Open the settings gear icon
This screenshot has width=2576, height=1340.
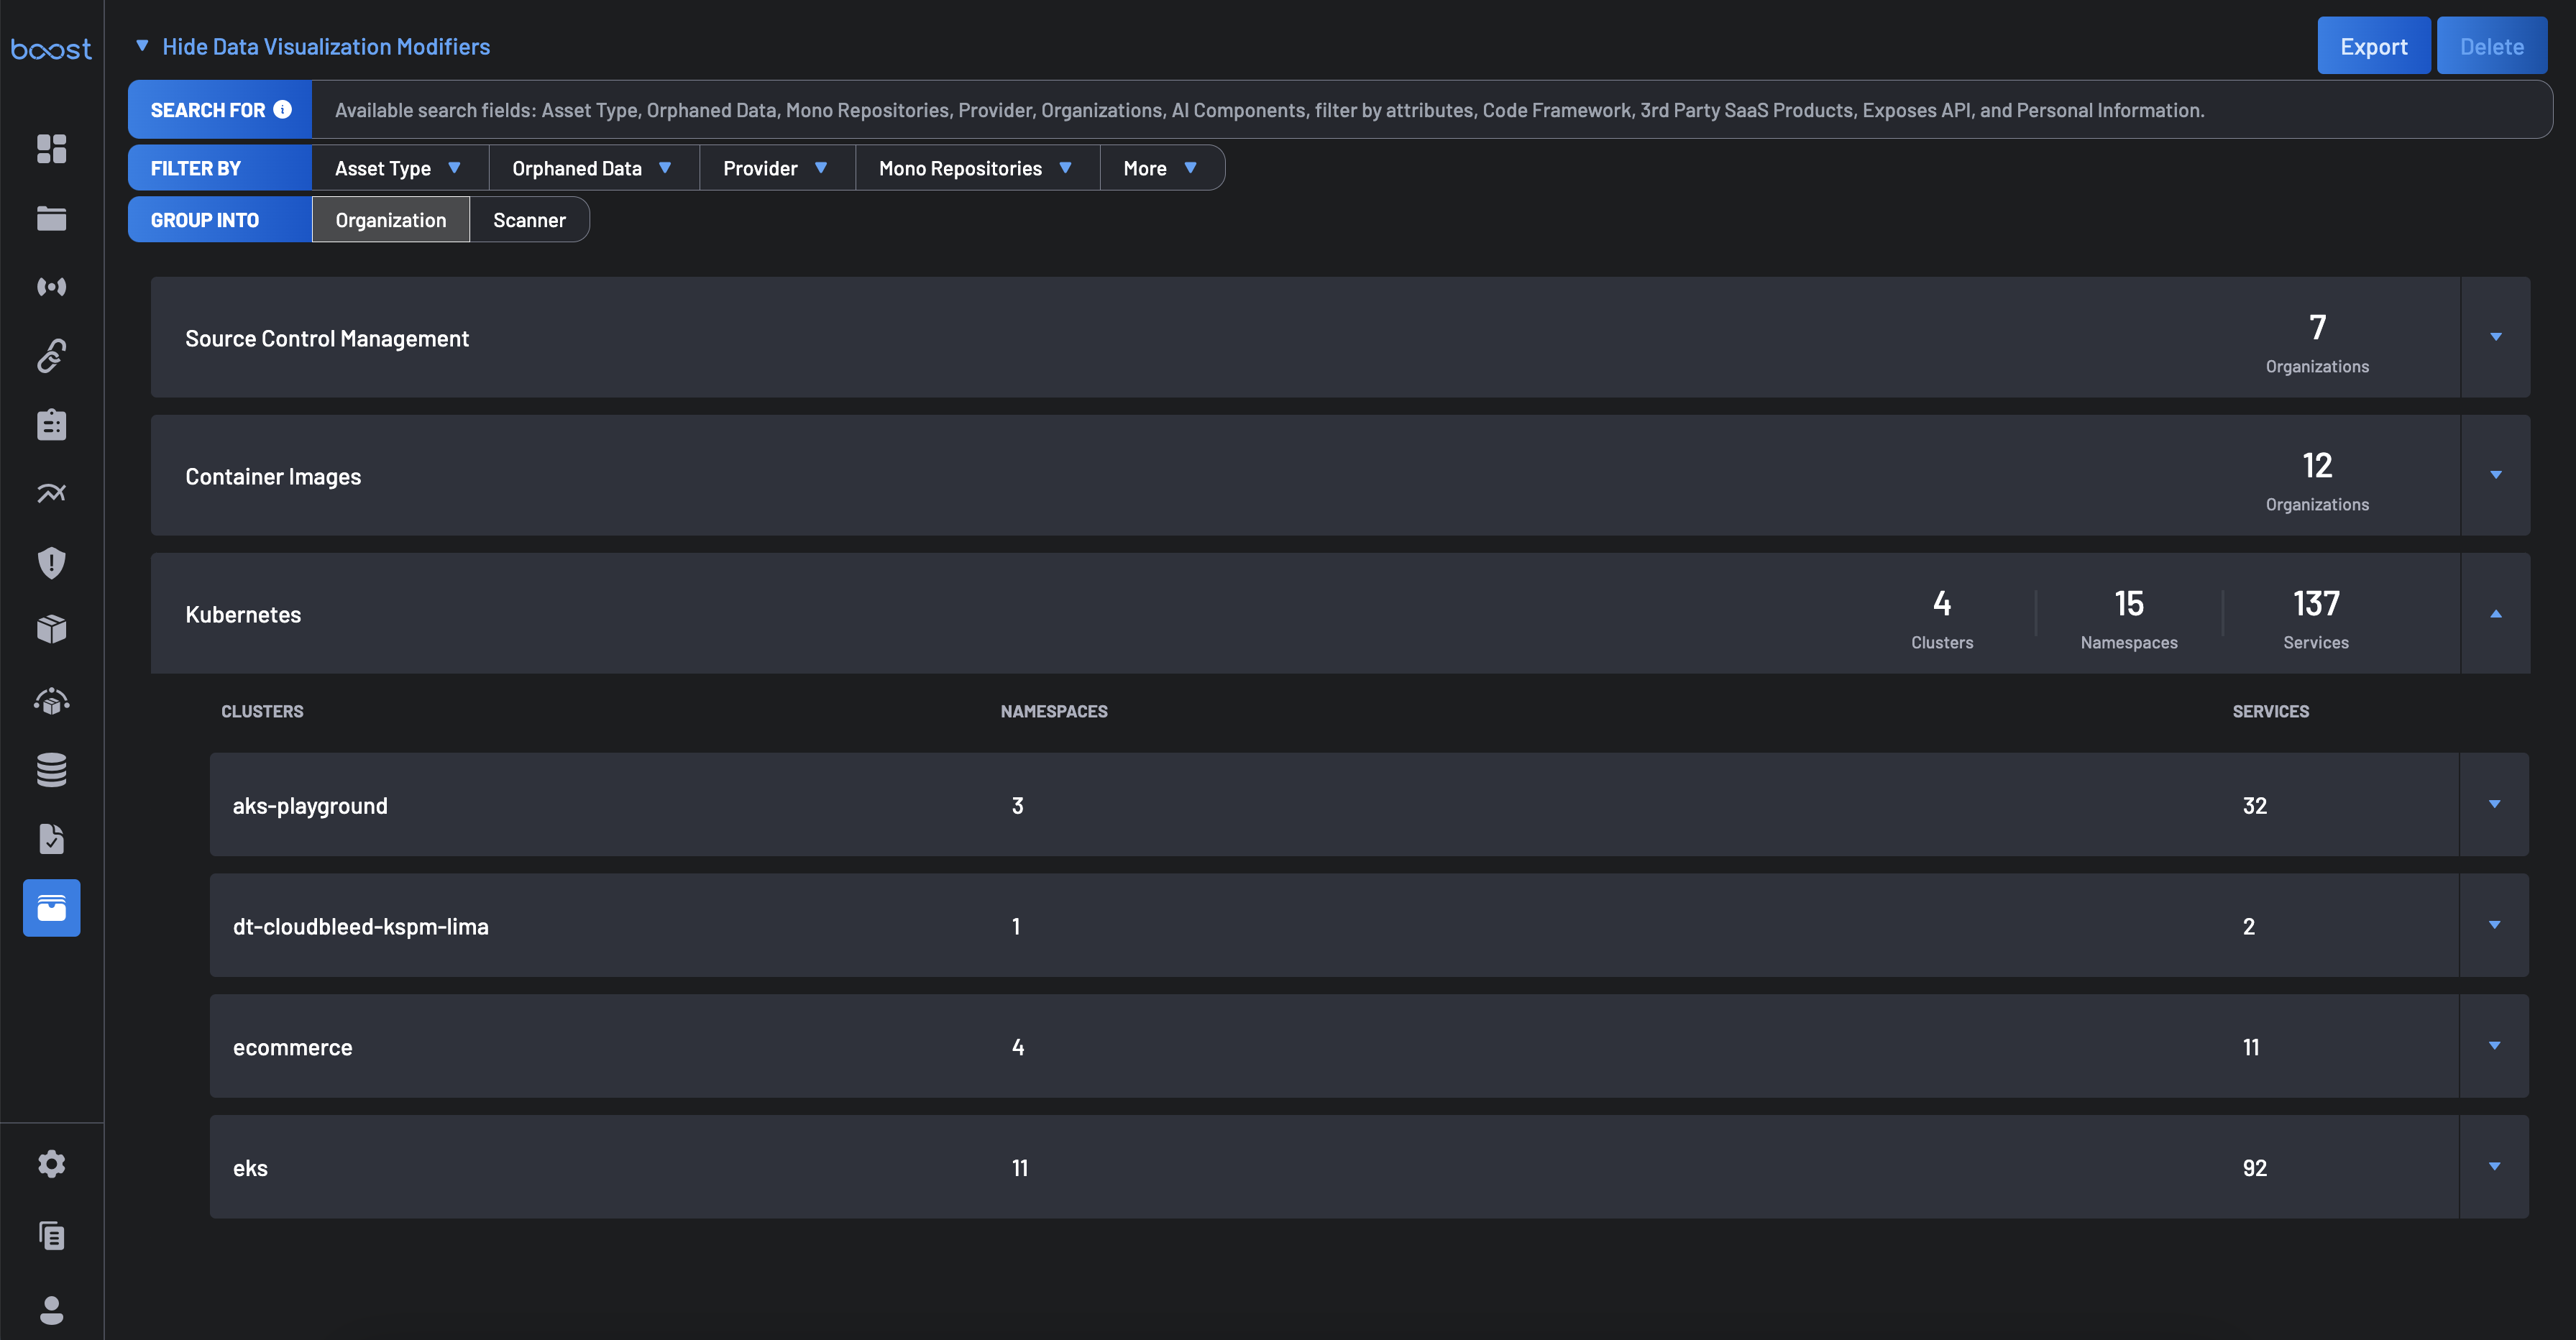tap(51, 1164)
